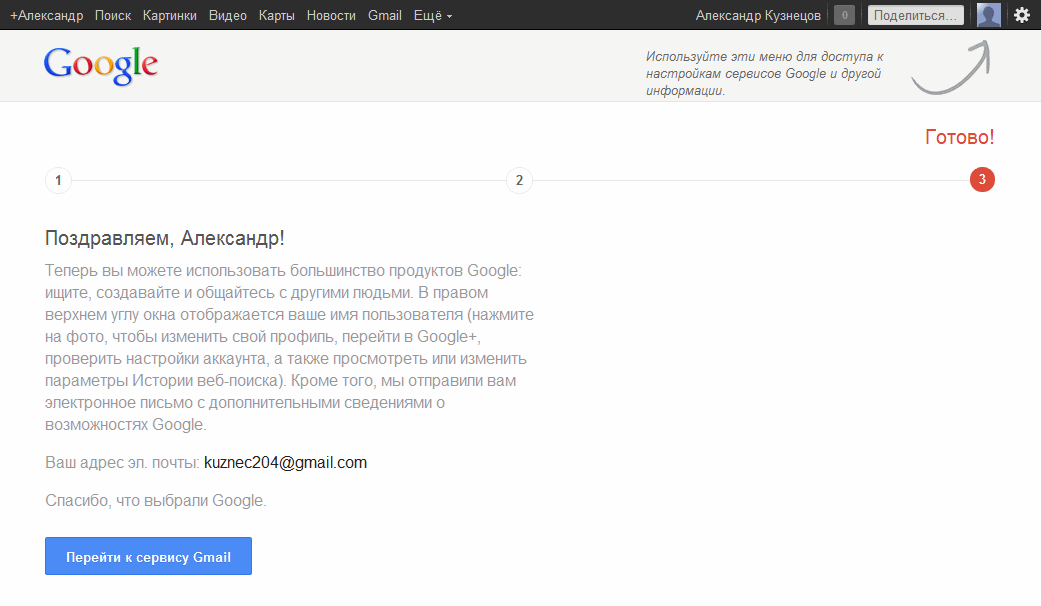Click the Google logo
This screenshot has height=606, width=1041.
101,66
